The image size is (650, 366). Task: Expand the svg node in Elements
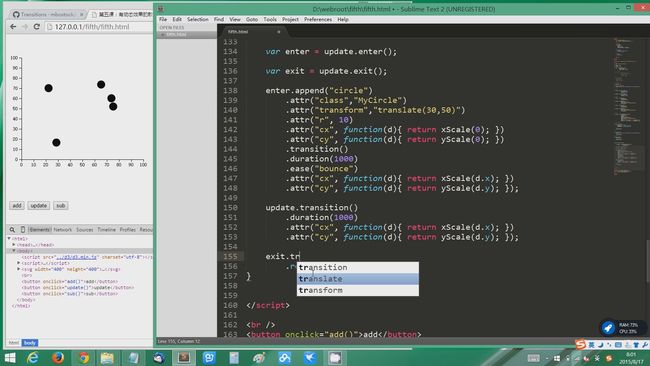[19, 269]
